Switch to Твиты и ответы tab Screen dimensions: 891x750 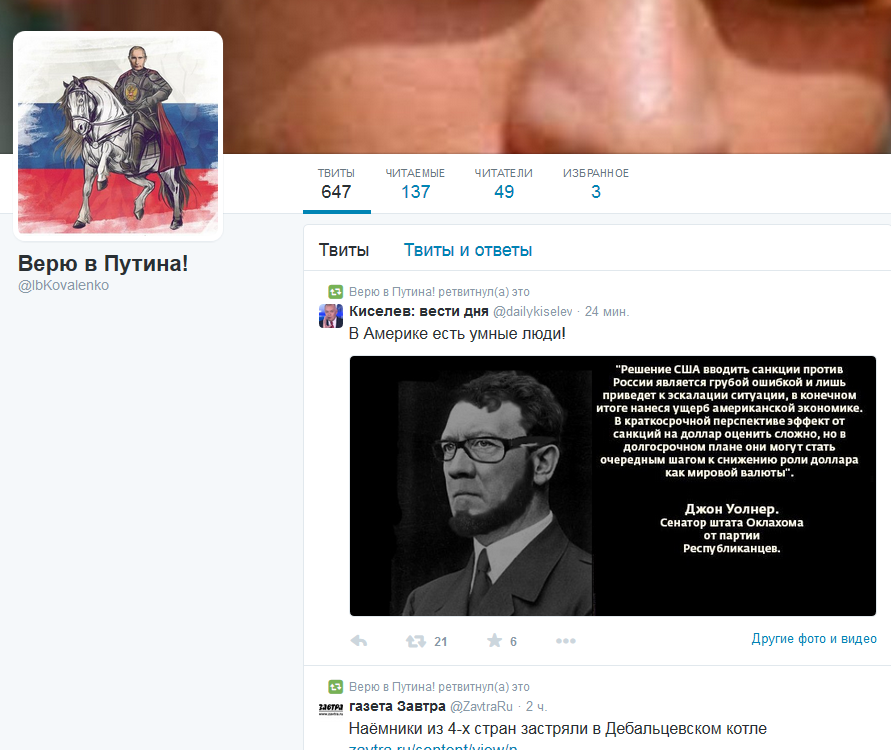click(x=468, y=250)
